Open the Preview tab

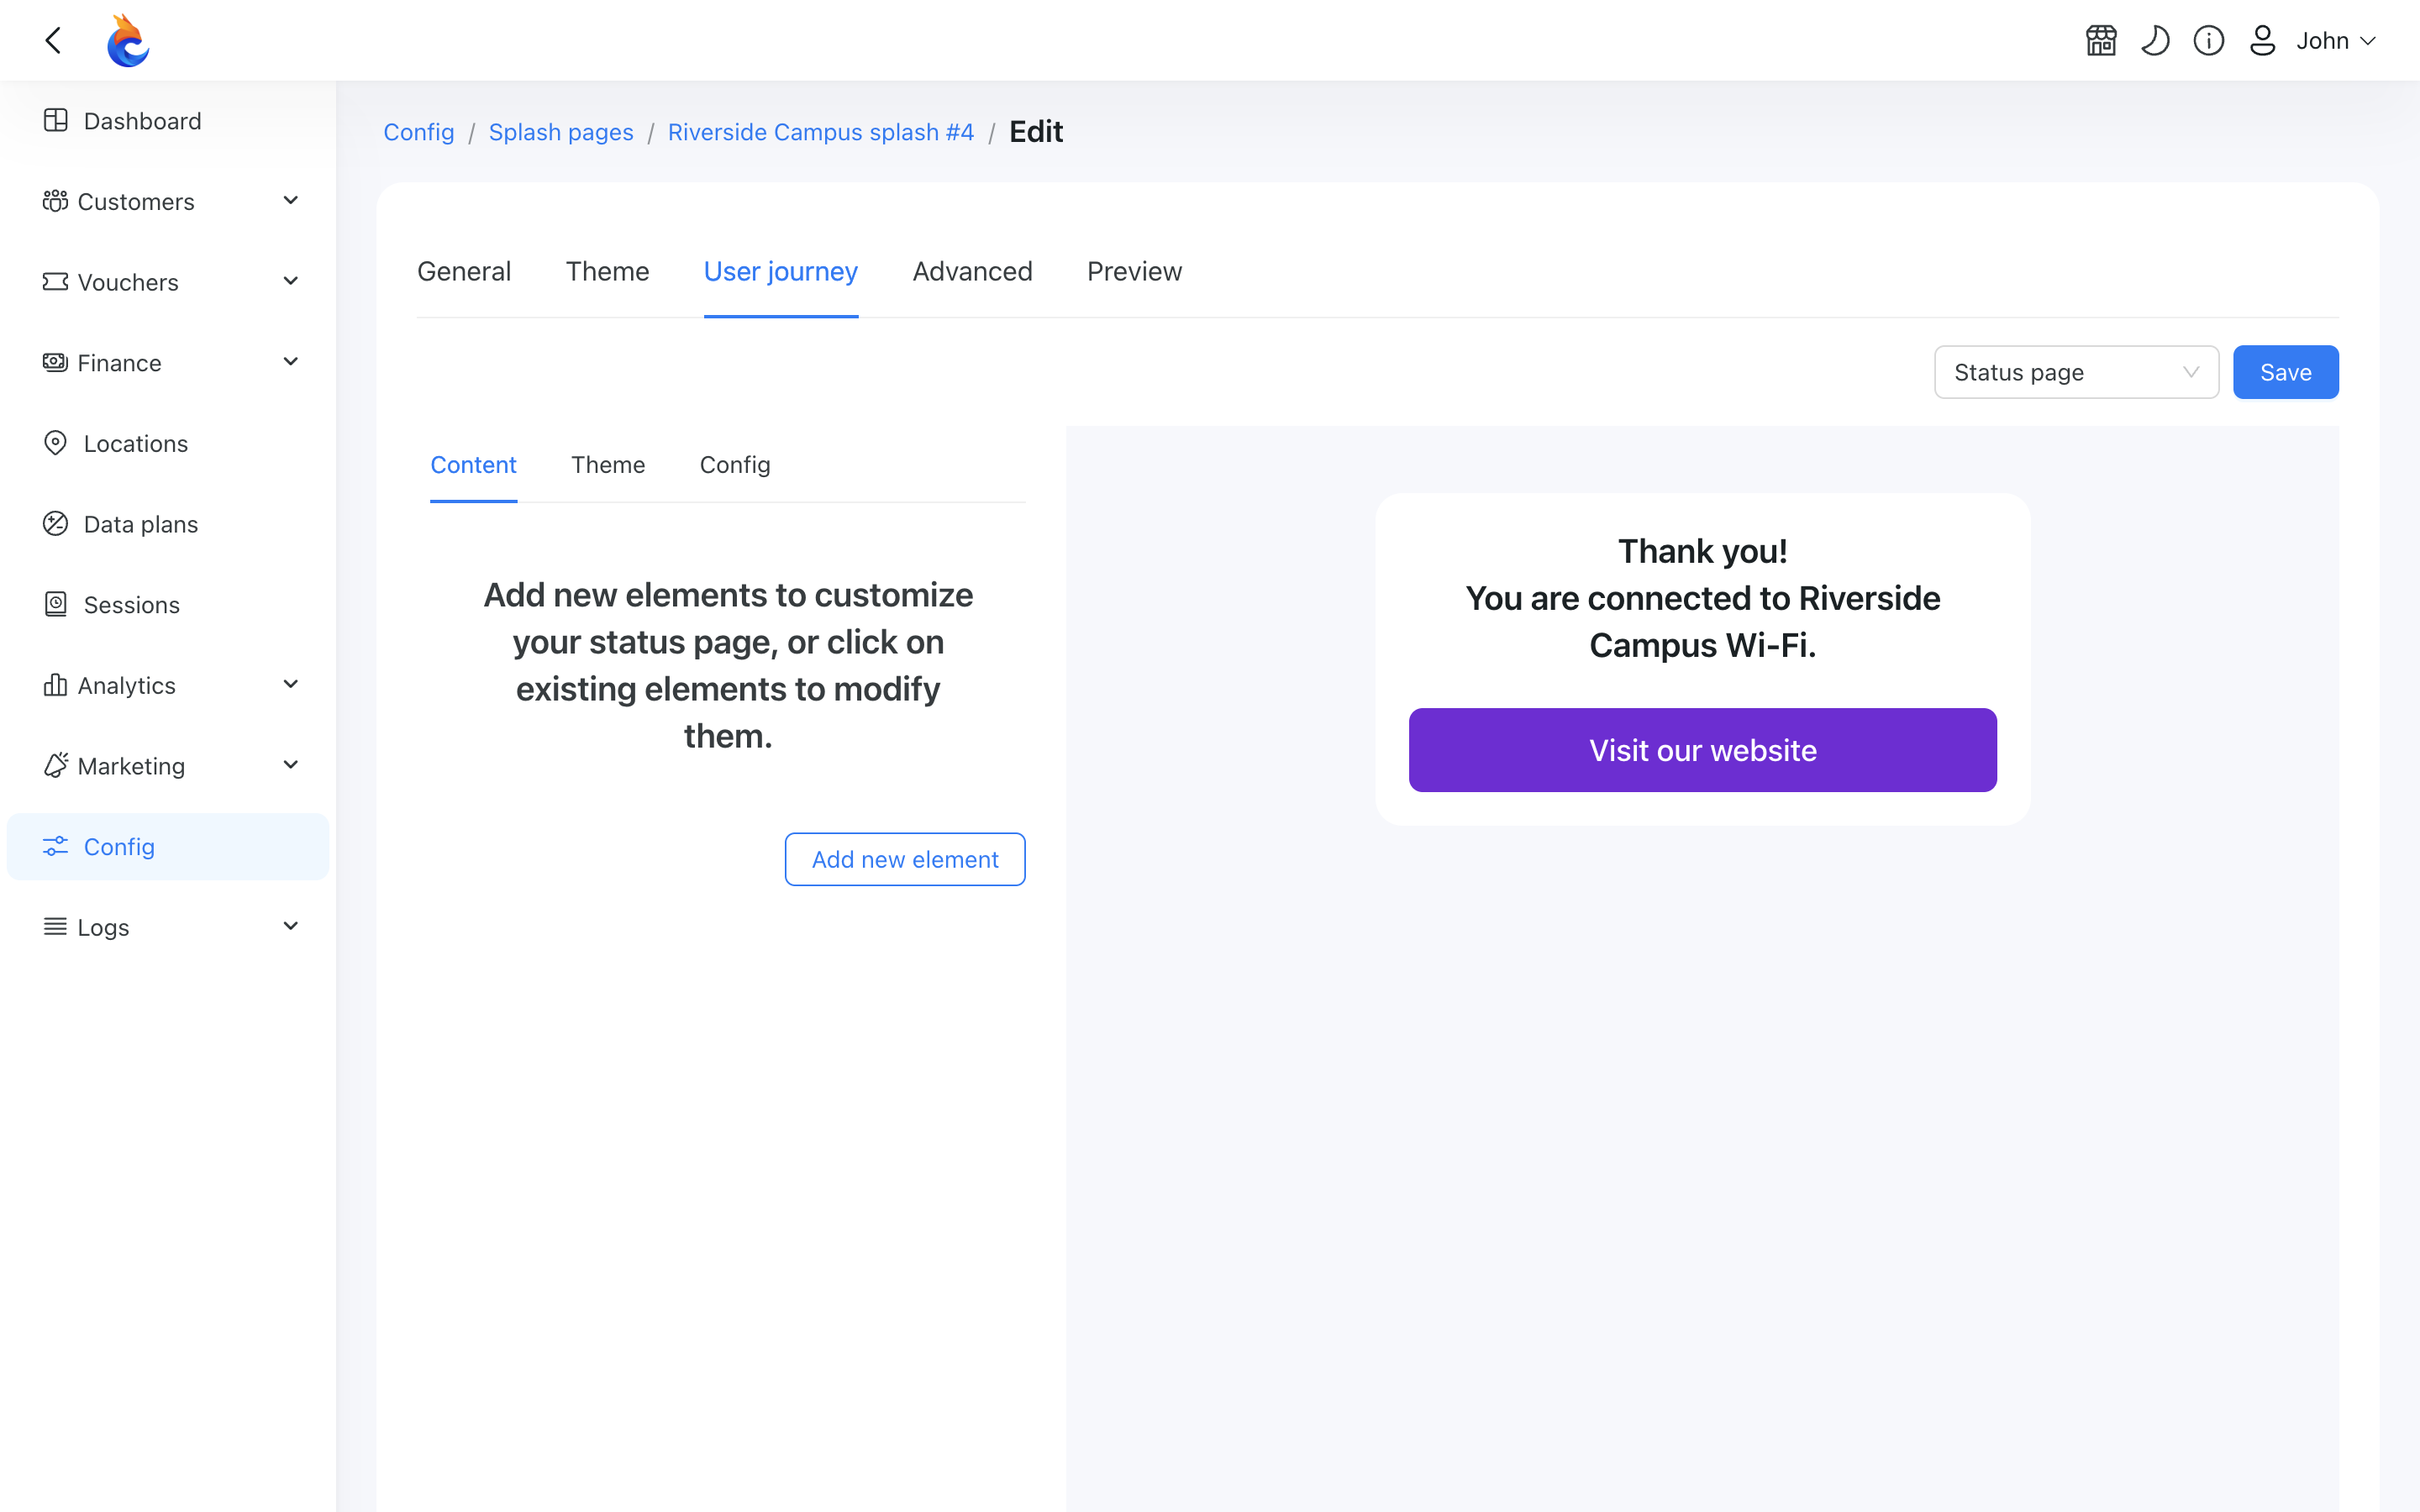[1134, 271]
